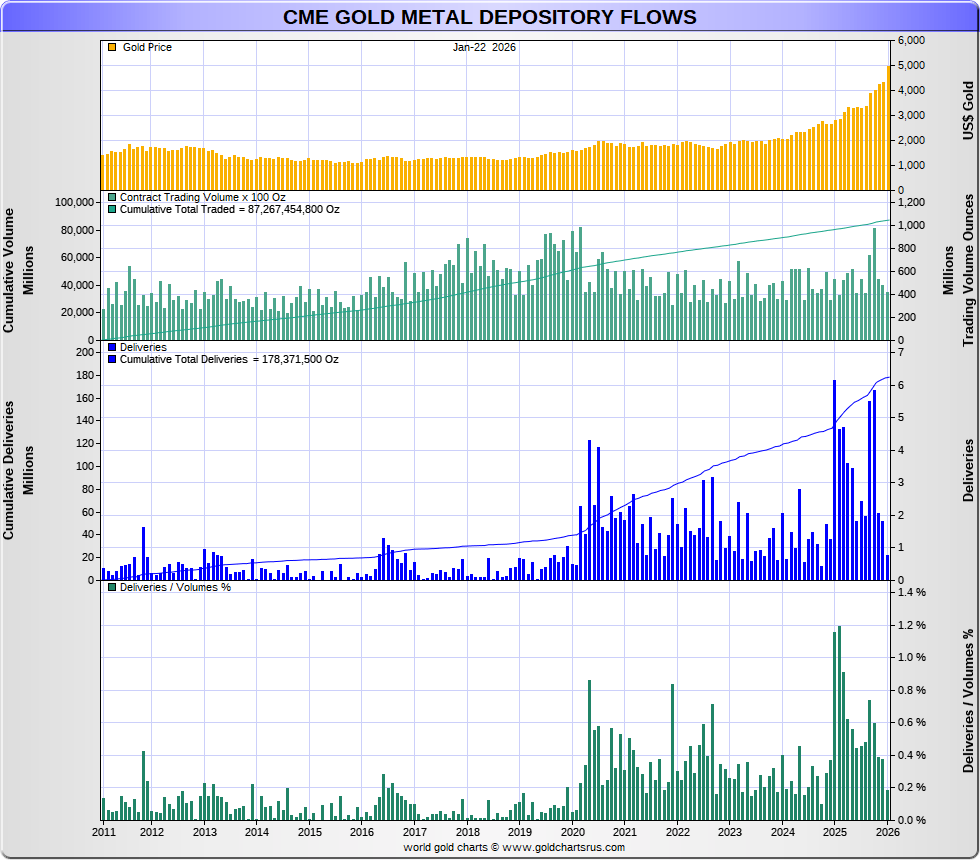Click the blue Deliveries legend swatch
Image resolution: width=980 pixels, height=860 pixels.
[x=112, y=347]
